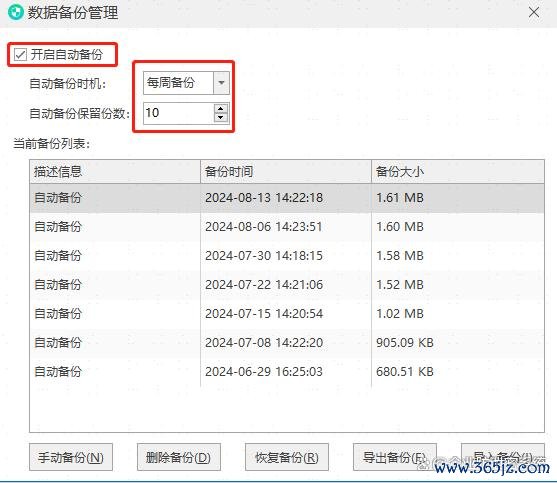The width and height of the screenshot is (557, 483).
Task: Select the 905.09 KB backup row
Action: [287, 343]
